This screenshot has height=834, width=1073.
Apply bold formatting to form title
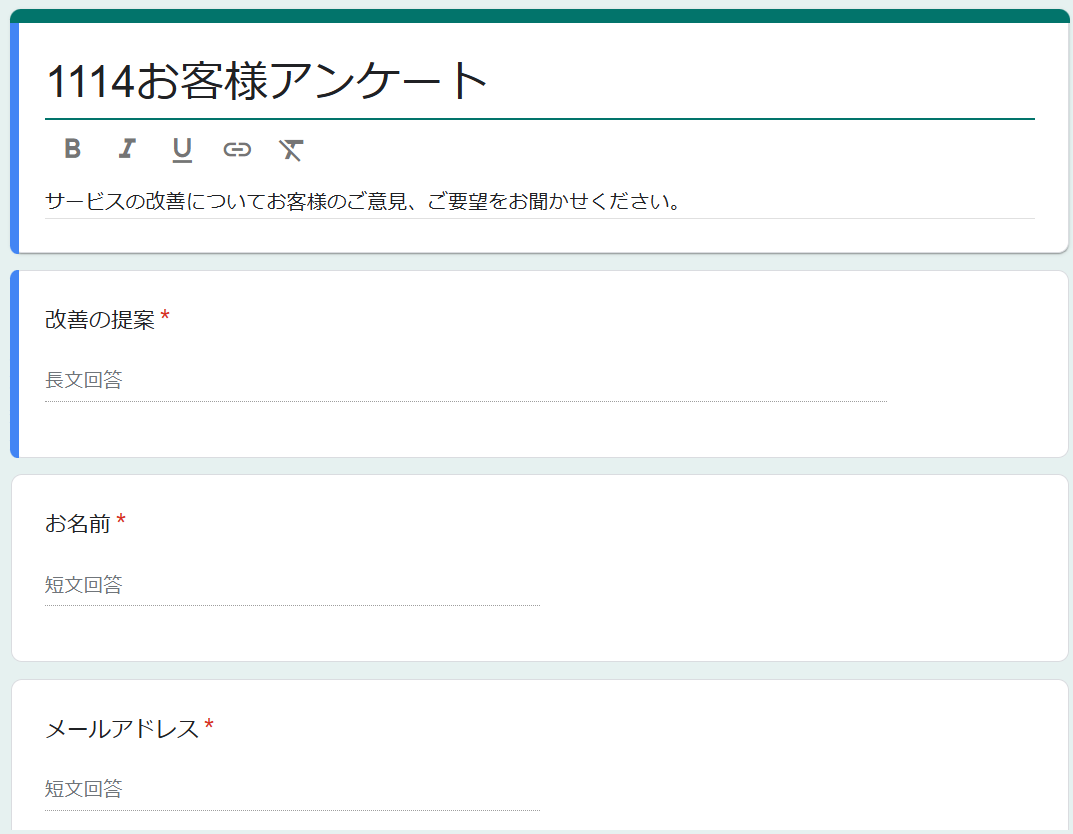point(73,148)
